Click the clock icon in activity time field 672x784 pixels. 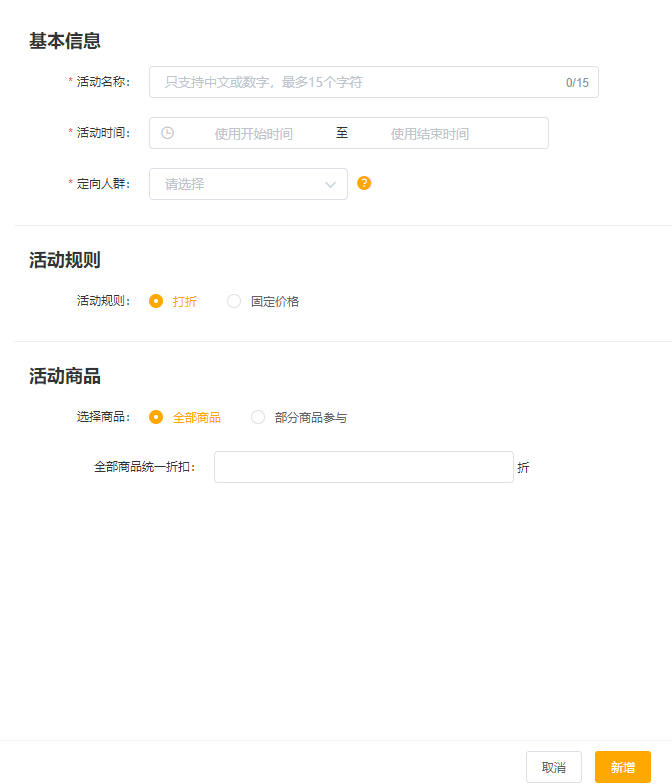coord(168,133)
